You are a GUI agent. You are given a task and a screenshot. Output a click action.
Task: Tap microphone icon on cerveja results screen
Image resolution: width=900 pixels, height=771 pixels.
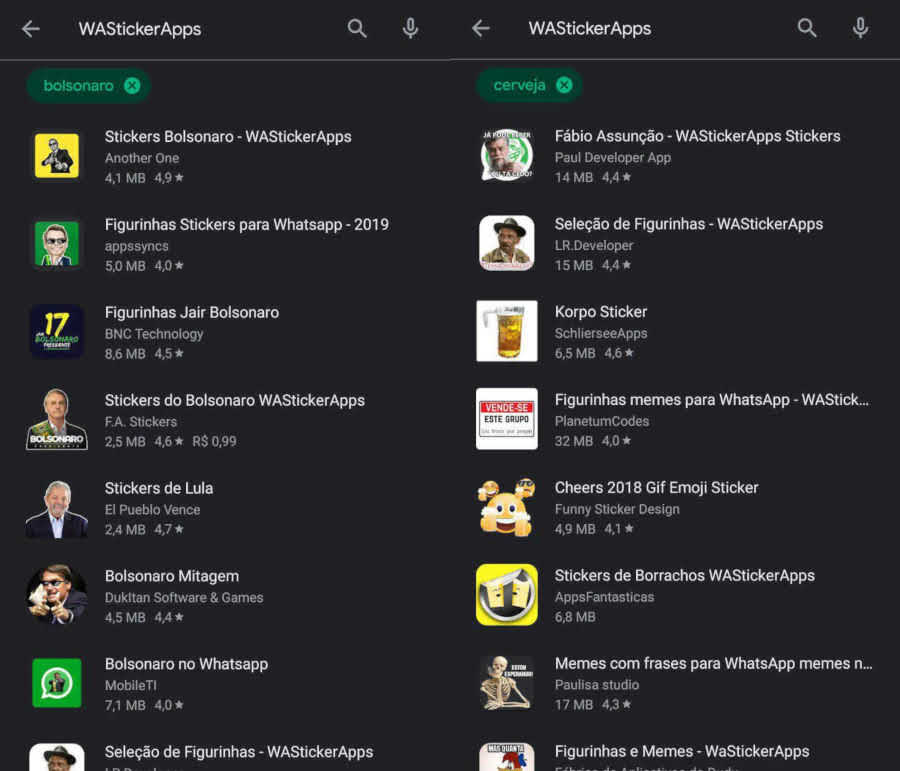click(x=860, y=28)
